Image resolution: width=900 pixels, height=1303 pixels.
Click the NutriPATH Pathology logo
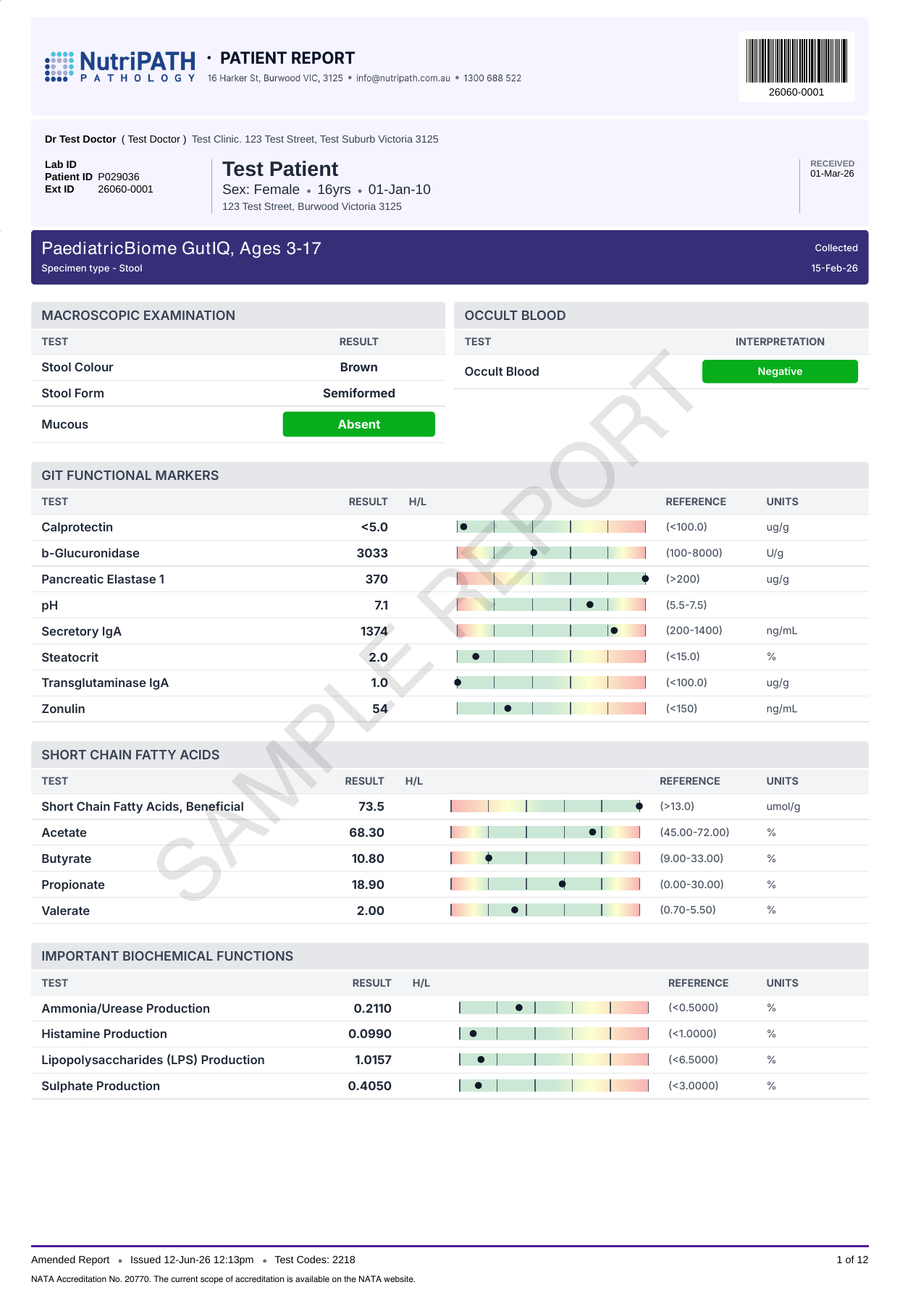(120, 67)
